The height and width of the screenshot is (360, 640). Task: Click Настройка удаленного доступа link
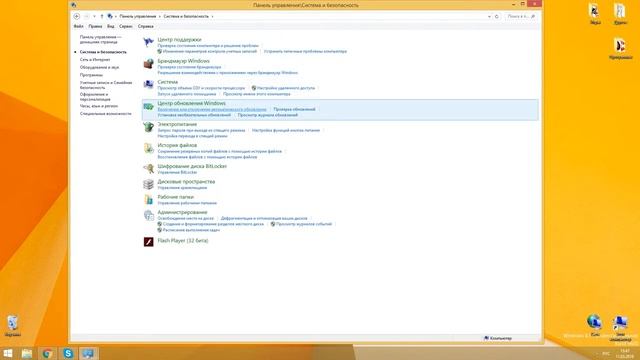pyautogui.click(x=286, y=88)
